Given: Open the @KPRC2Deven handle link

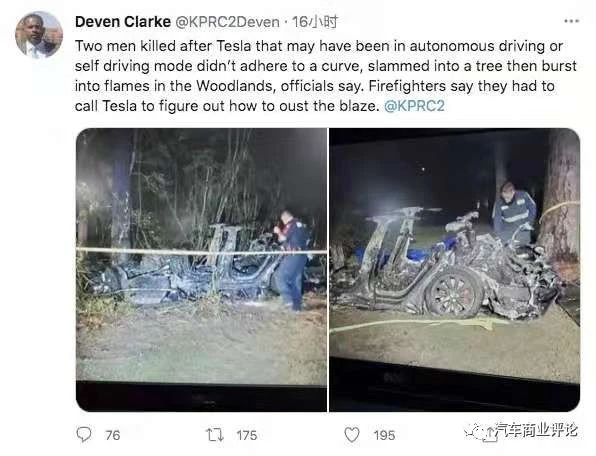Looking at the screenshot, I should pyautogui.click(x=228, y=22).
